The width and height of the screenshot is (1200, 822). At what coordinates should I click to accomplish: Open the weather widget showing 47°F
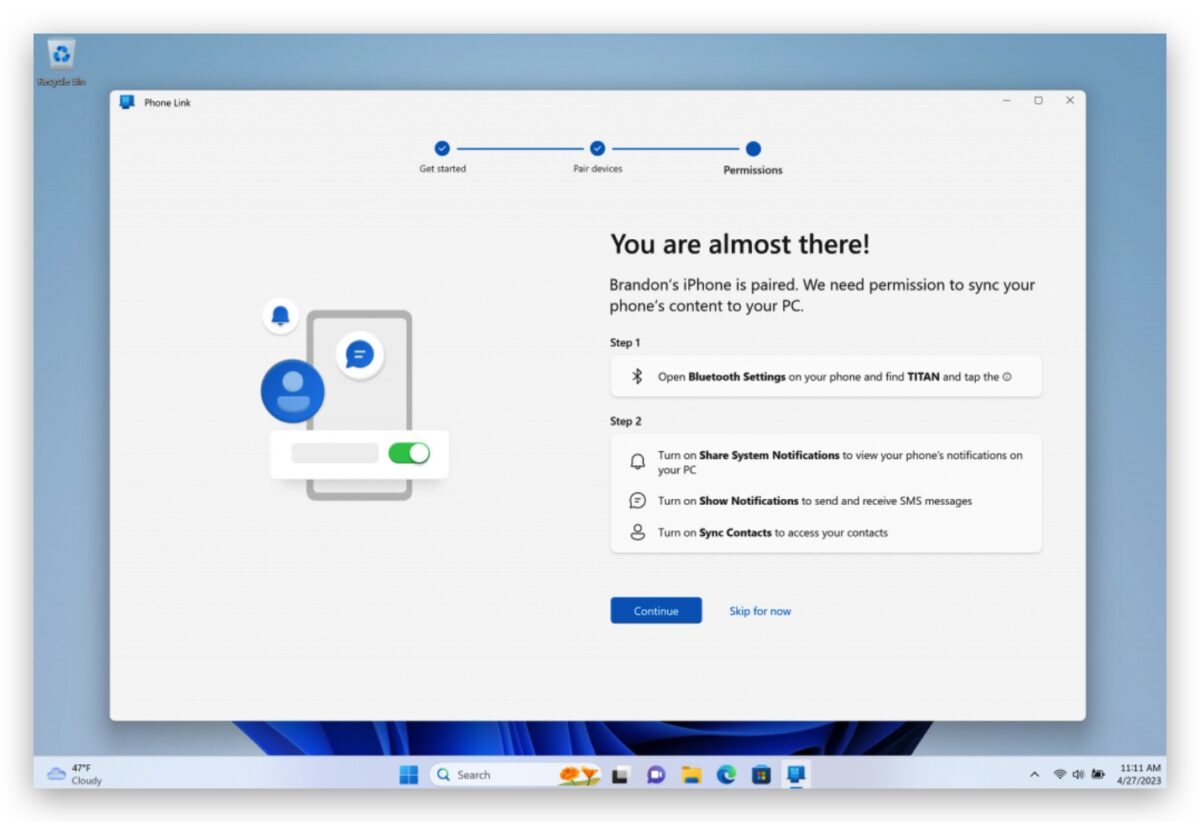point(75,774)
